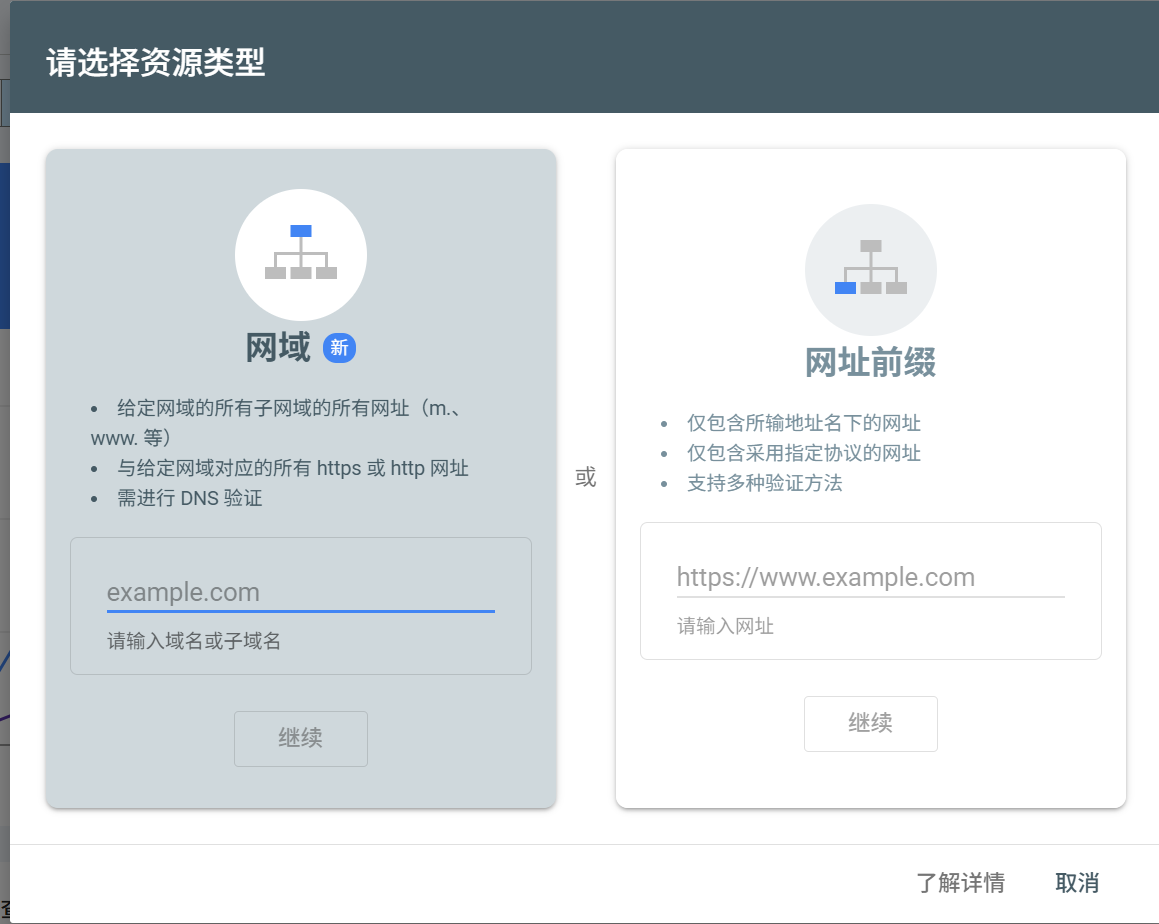Click the https://www.example.com URL input field
This screenshot has height=924, width=1159.
click(x=871, y=577)
